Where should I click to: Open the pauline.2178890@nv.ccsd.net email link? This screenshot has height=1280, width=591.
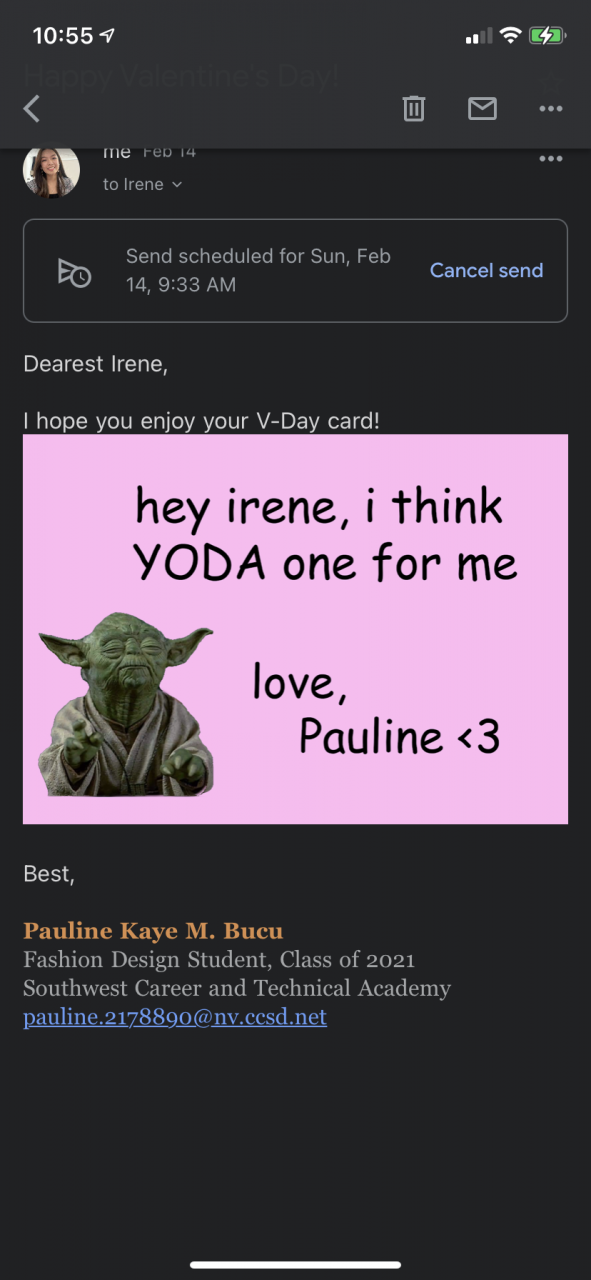tap(175, 1018)
